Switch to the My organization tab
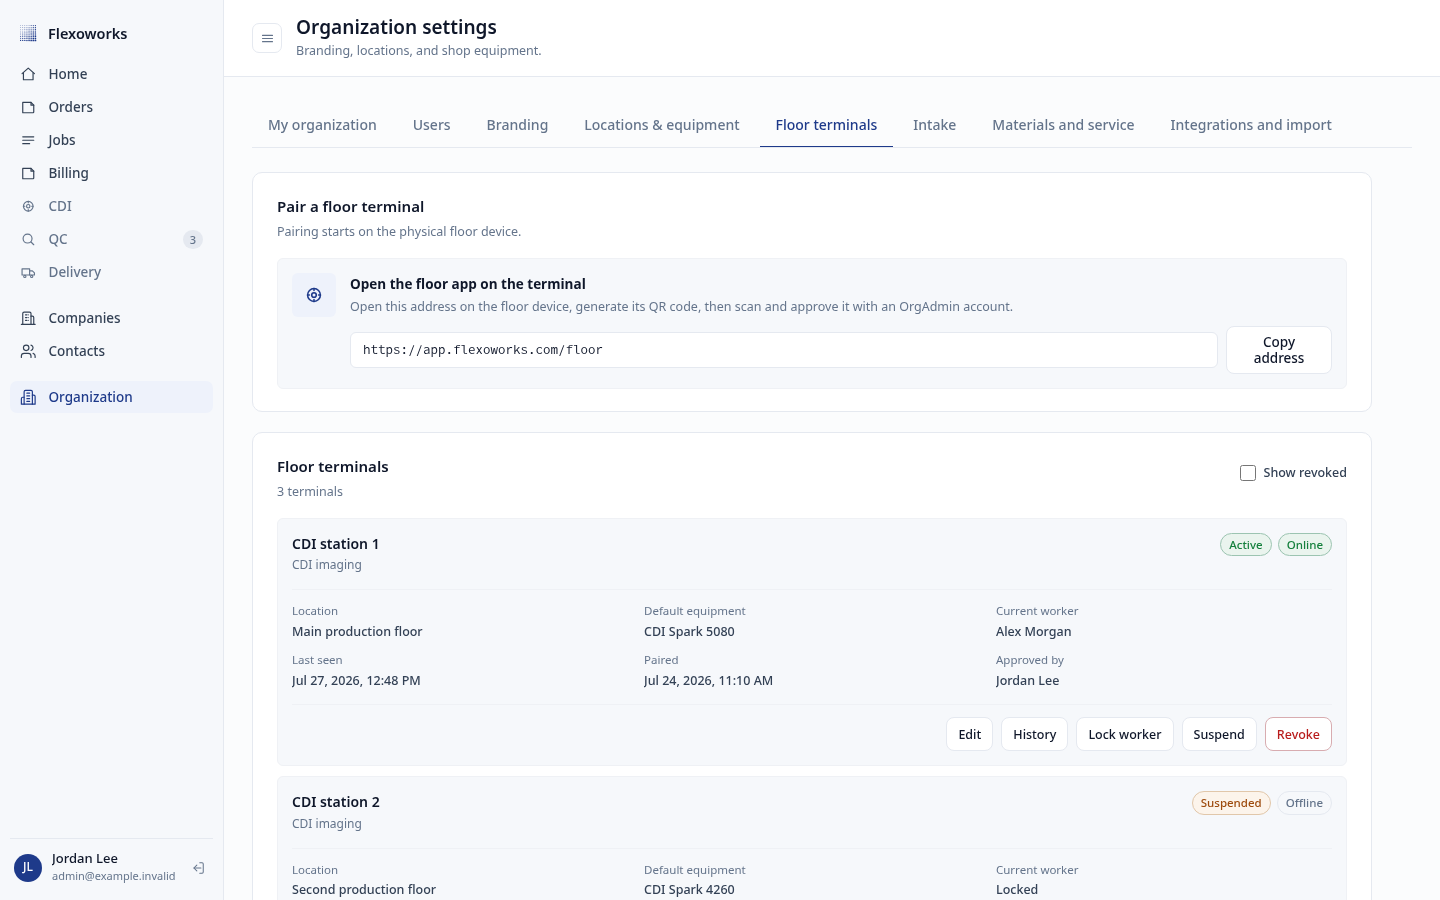 coord(322,125)
